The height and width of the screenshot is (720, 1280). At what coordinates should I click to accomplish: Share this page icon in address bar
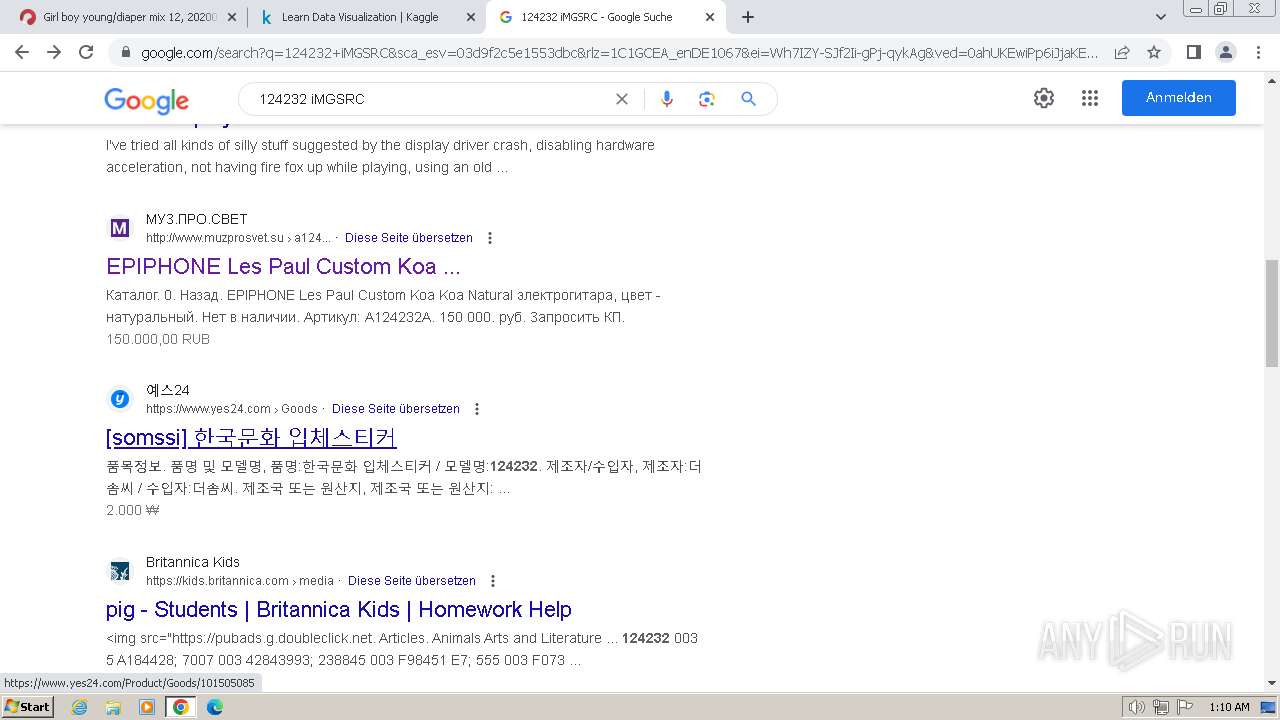1122,52
